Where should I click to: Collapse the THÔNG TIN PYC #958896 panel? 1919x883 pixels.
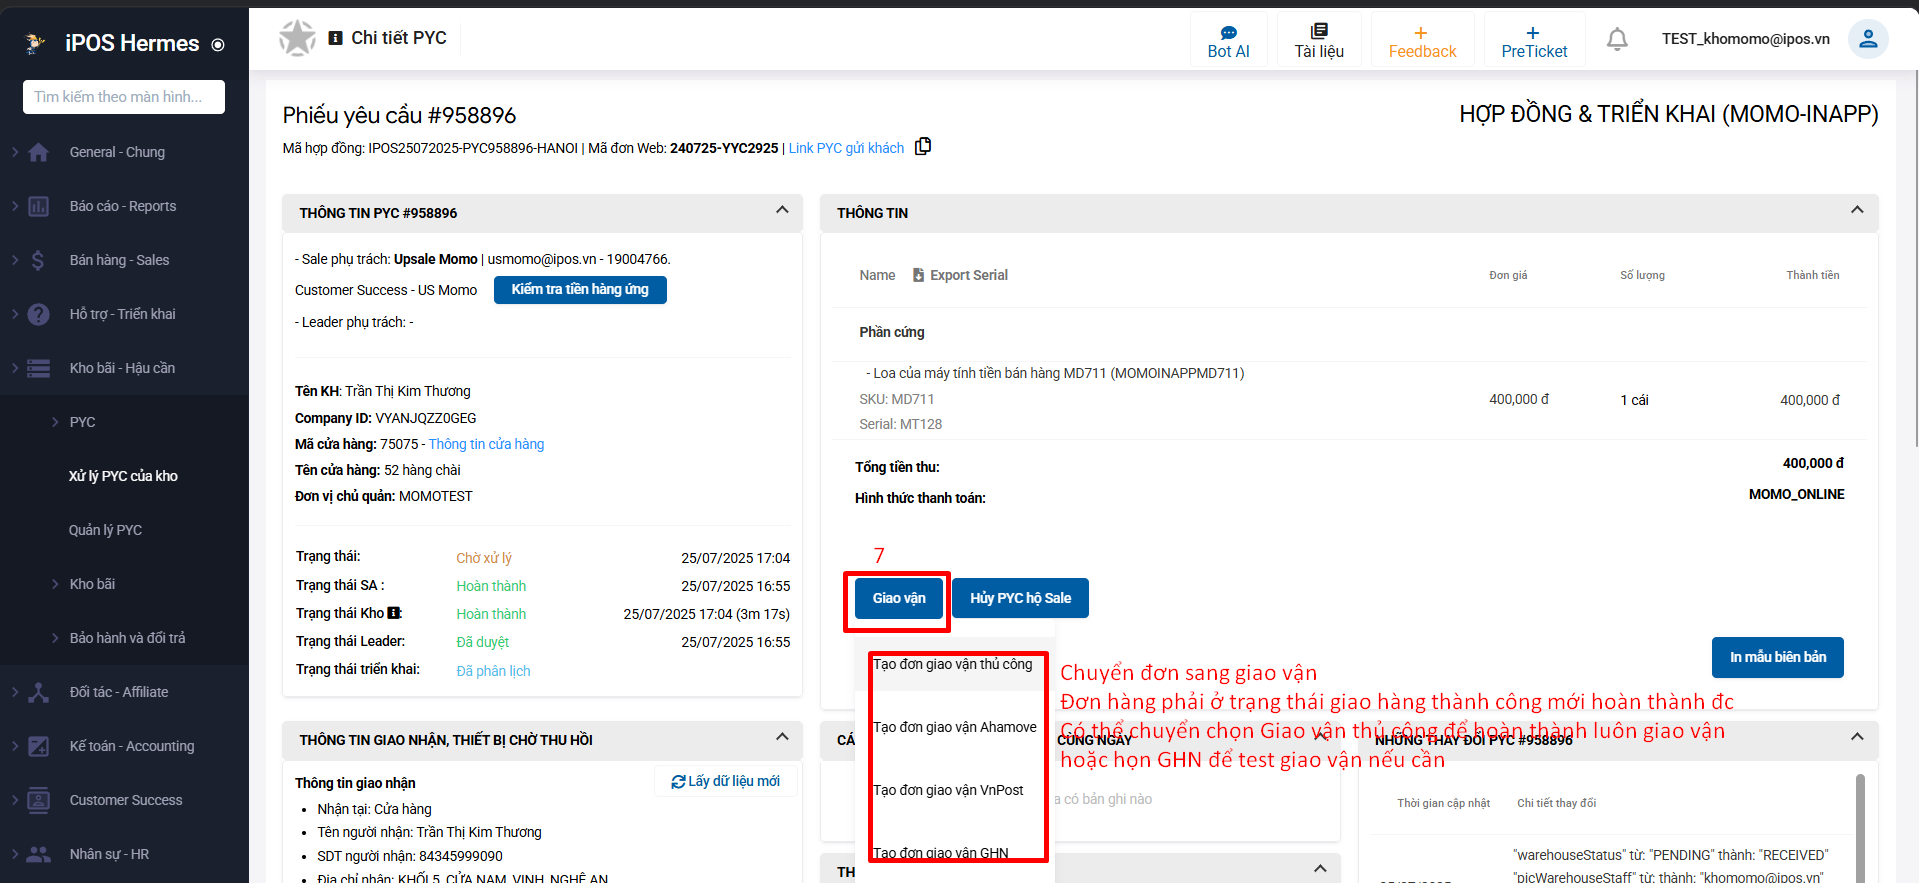pos(781,211)
